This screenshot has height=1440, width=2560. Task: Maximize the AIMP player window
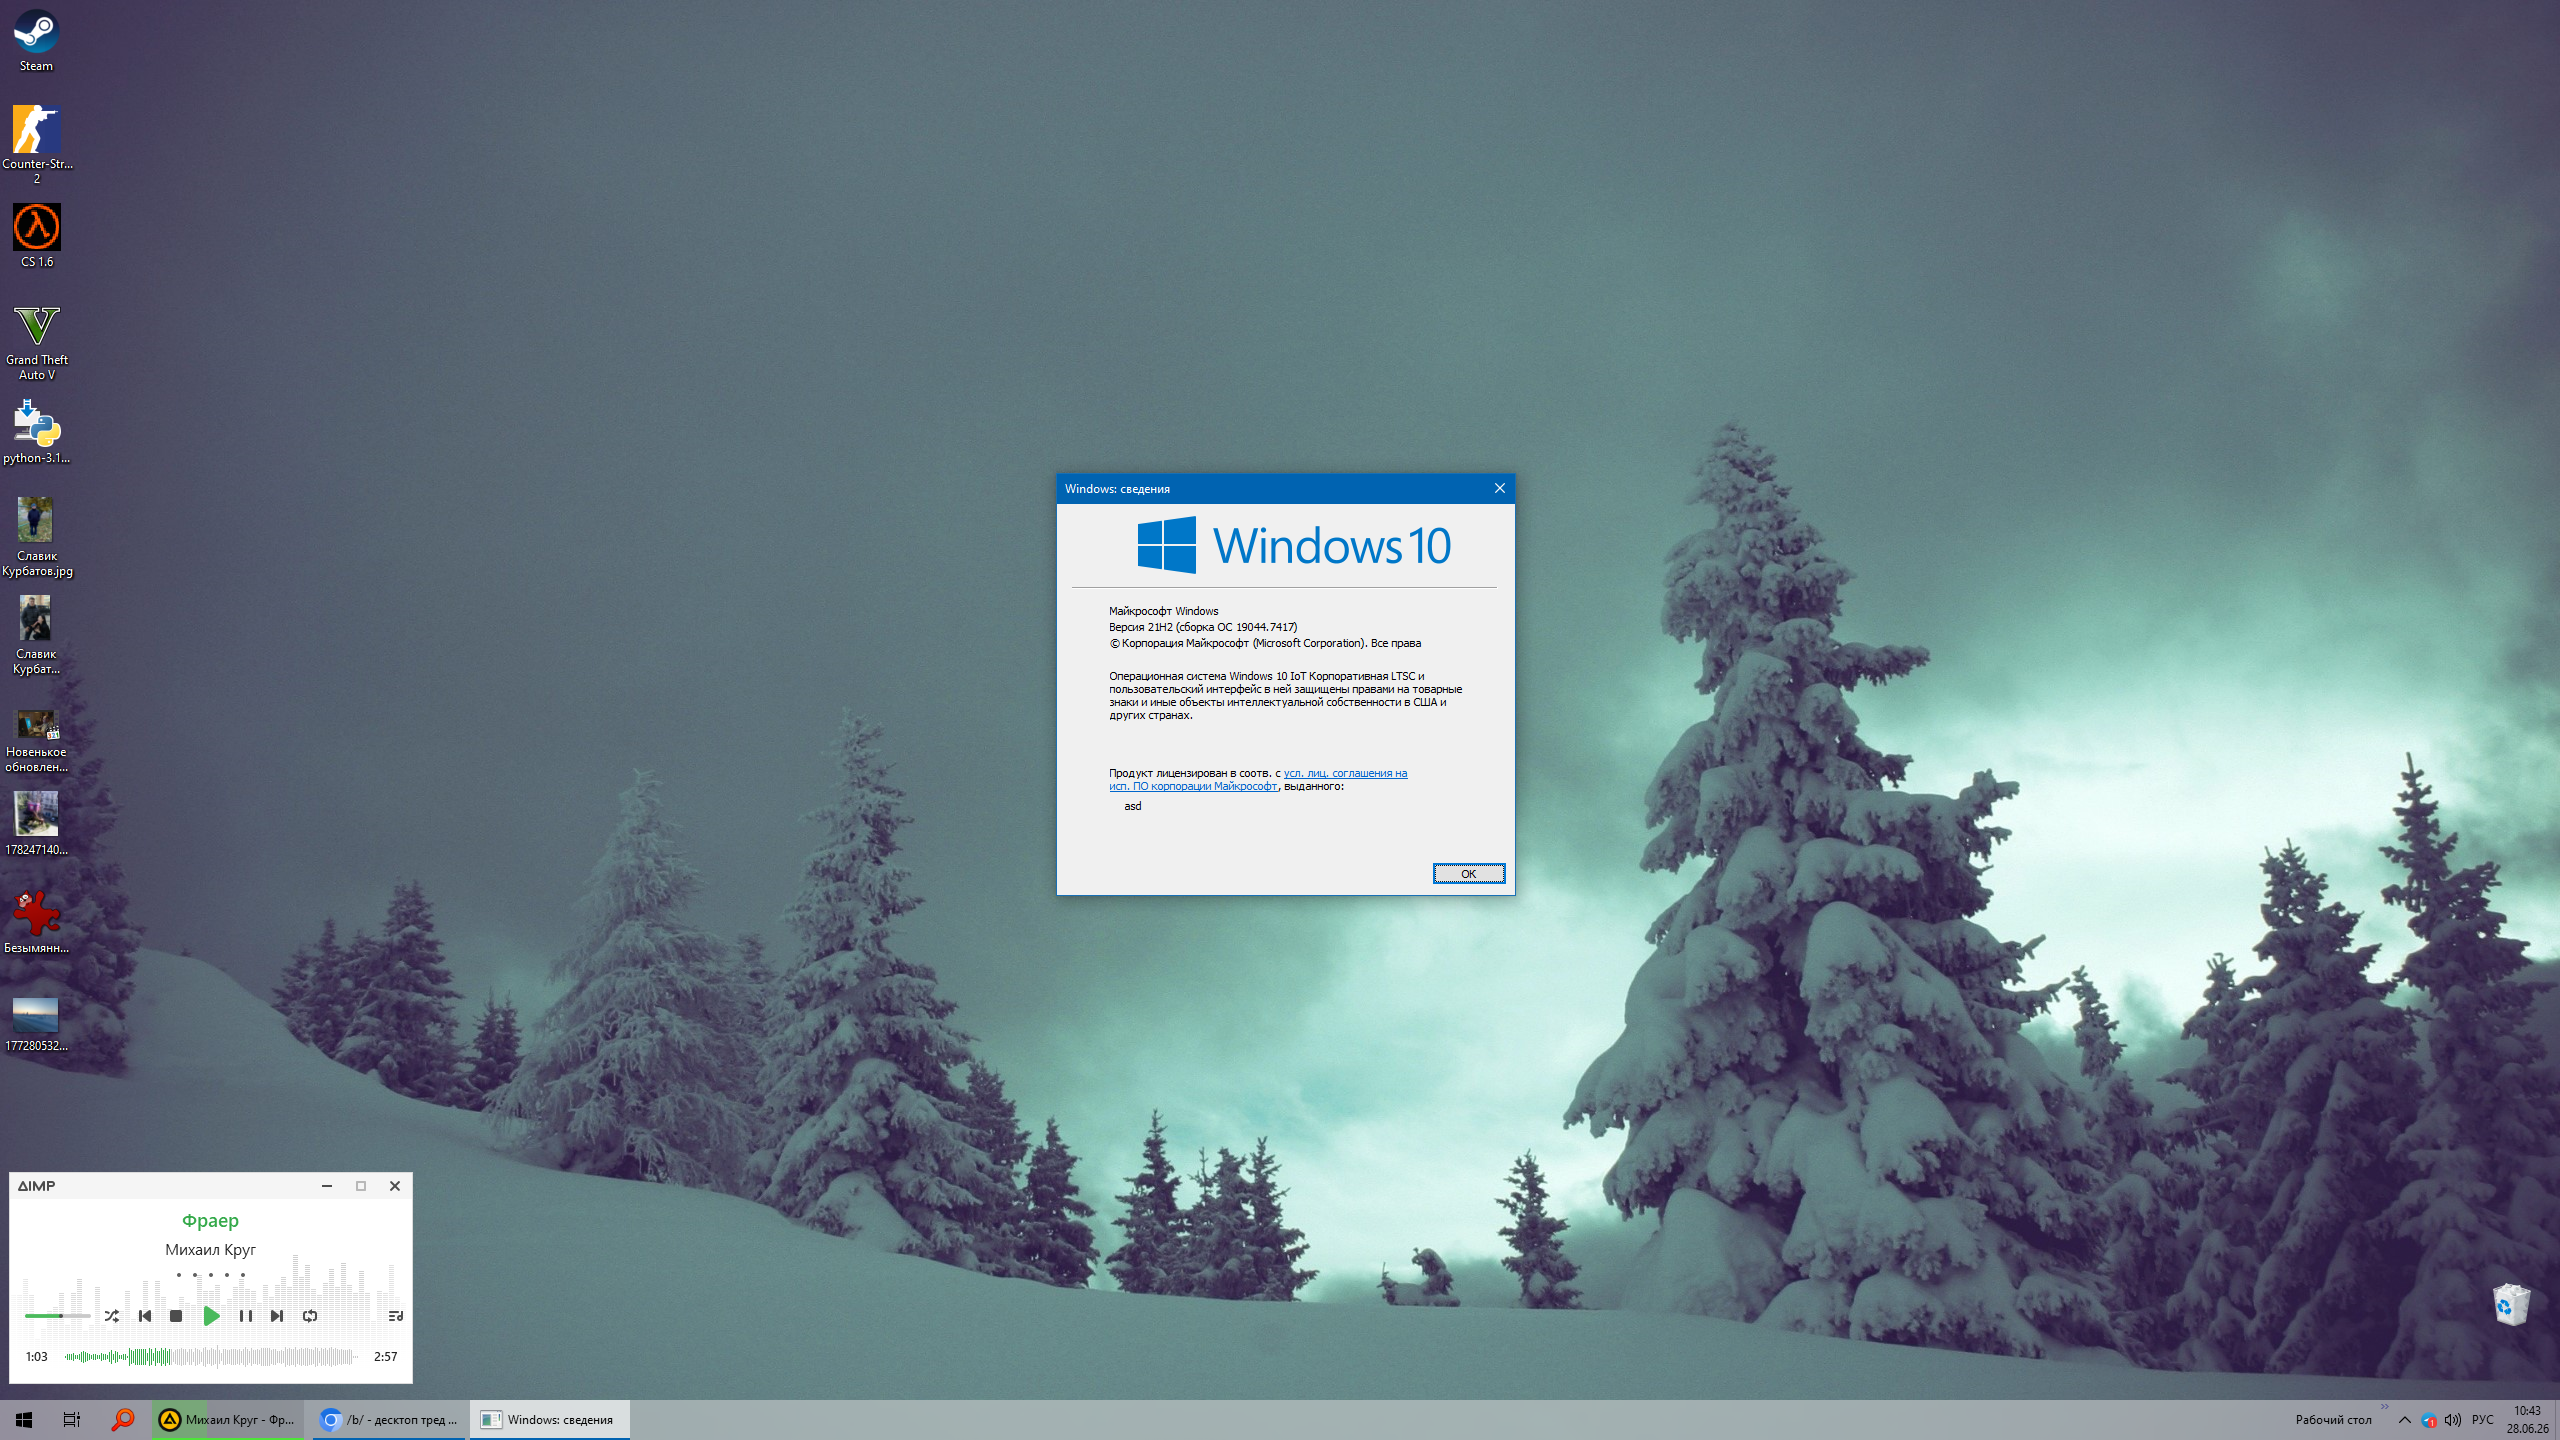click(361, 1186)
